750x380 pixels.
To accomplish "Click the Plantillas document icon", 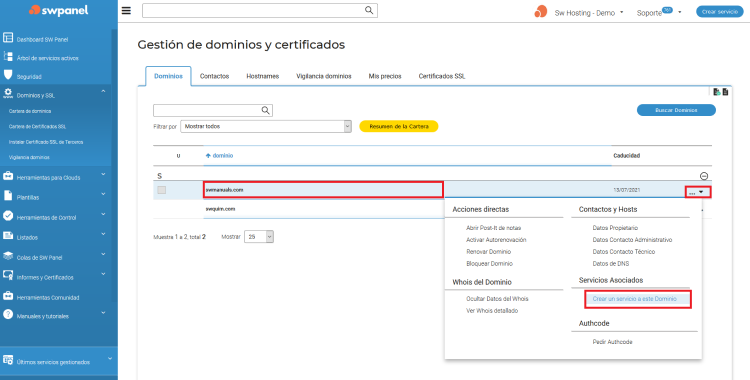I will pos(8,196).
